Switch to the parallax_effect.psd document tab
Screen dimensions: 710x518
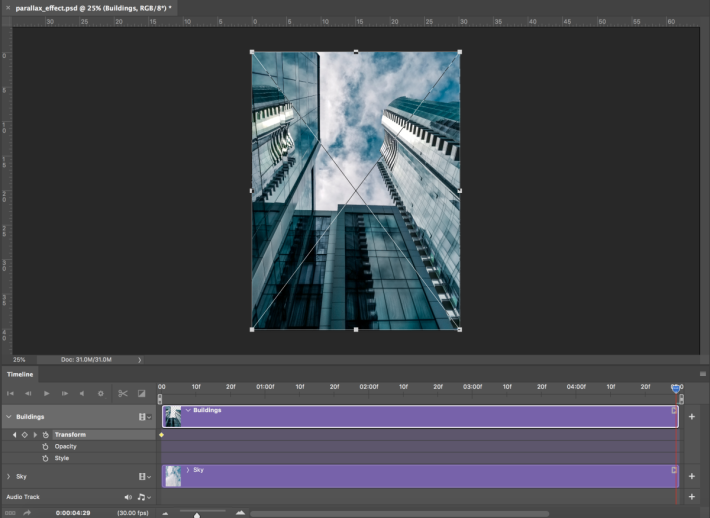(x=93, y=8)
